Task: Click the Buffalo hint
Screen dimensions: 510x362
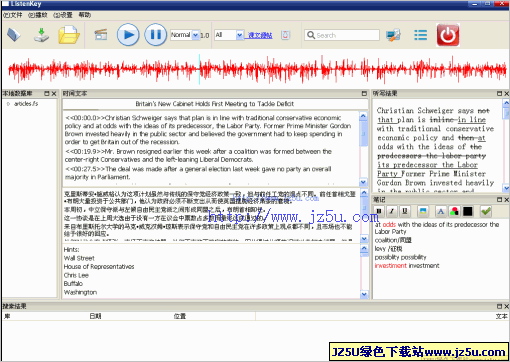Action: [x=73, y=284]
